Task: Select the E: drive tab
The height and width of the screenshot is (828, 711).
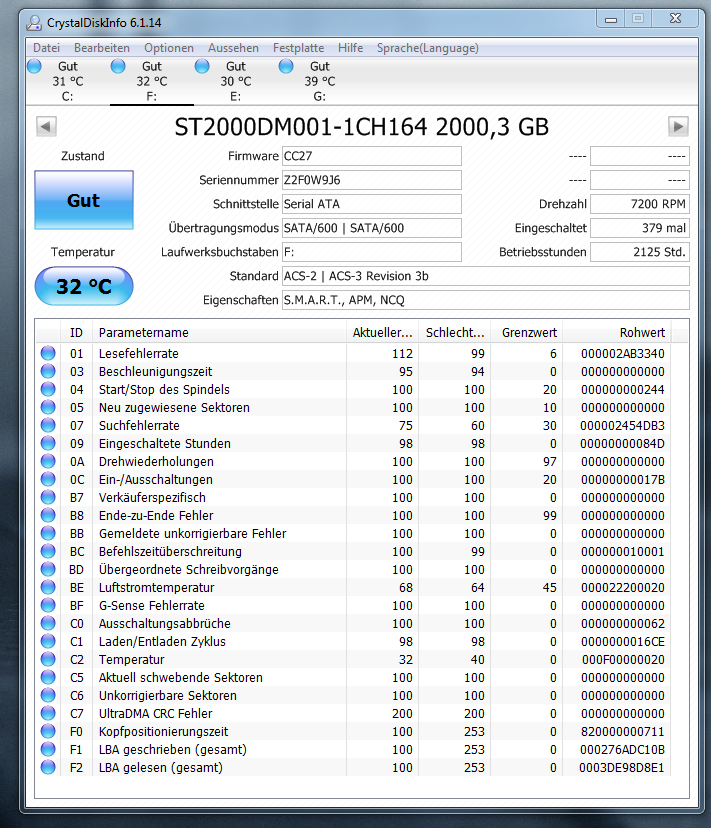Action: tap(236, 81)
